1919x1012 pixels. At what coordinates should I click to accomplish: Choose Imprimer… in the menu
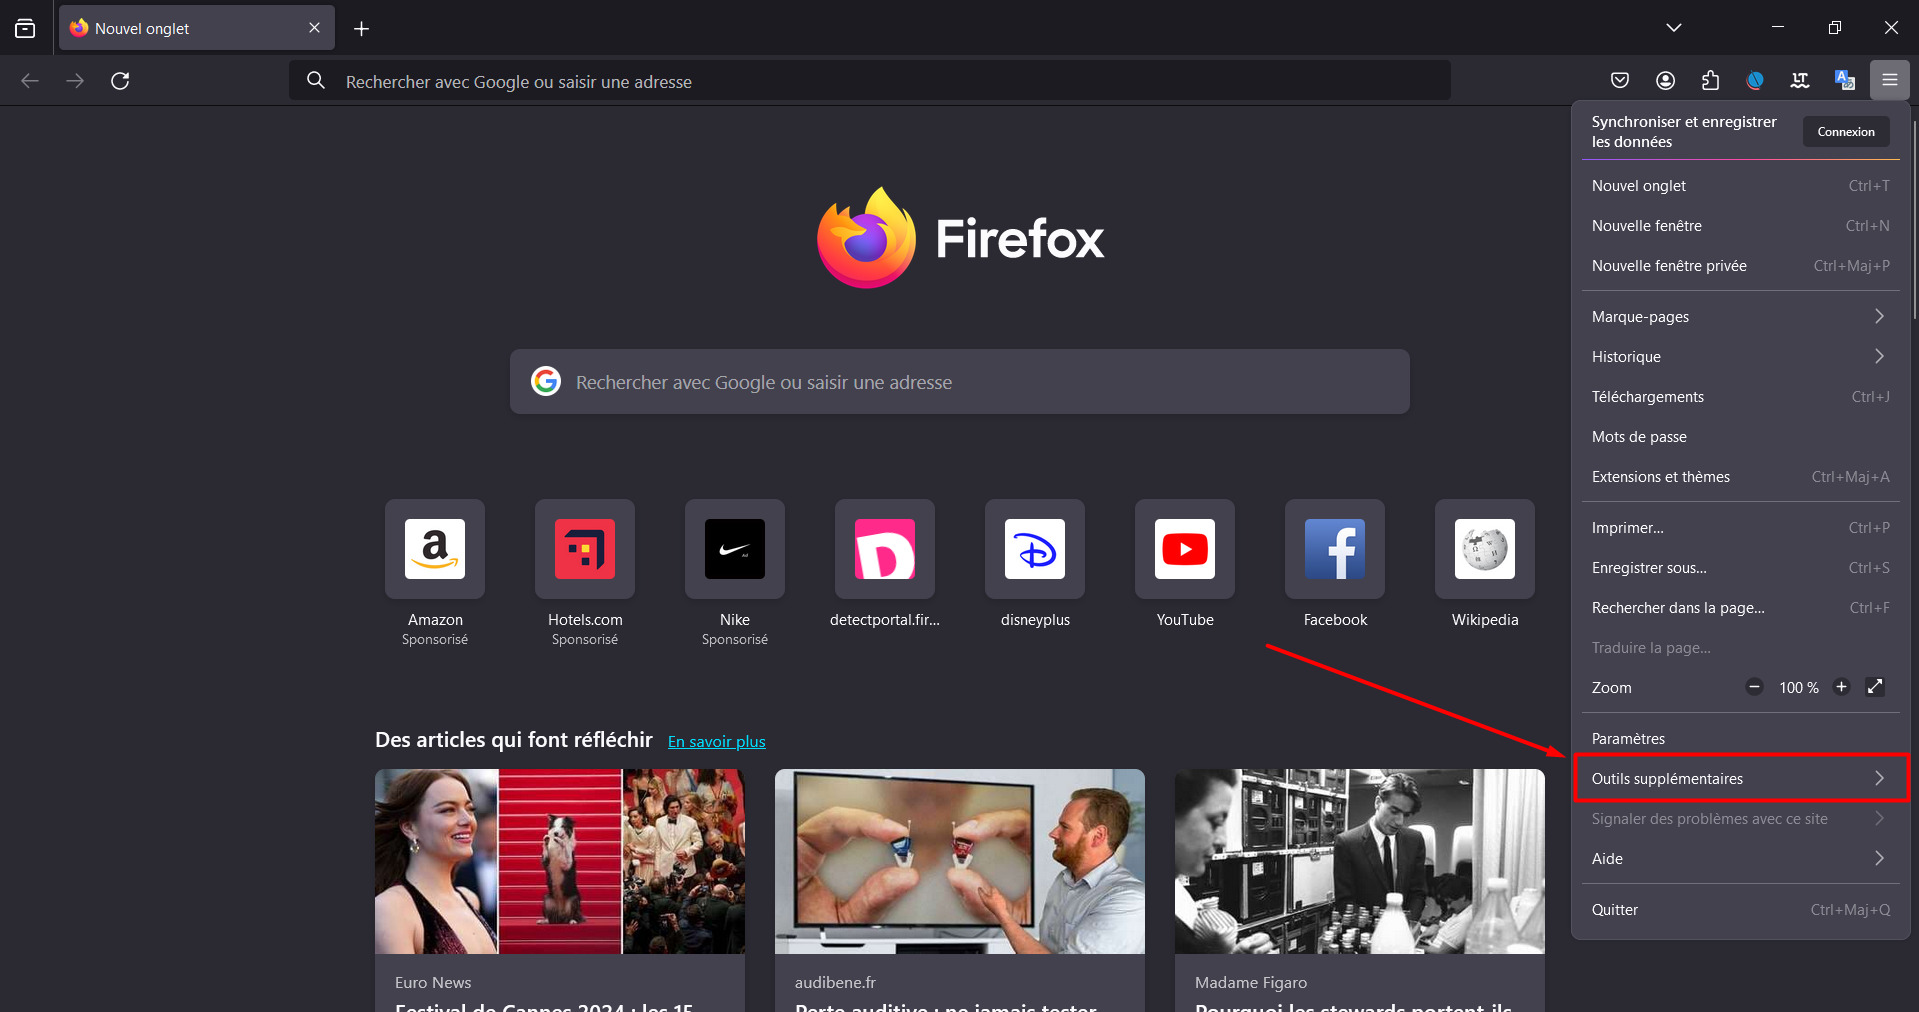(1740, 528)
